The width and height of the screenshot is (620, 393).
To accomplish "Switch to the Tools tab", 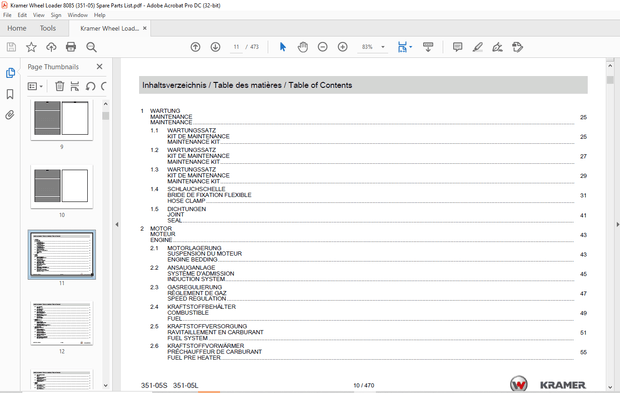I will [47, 28].
